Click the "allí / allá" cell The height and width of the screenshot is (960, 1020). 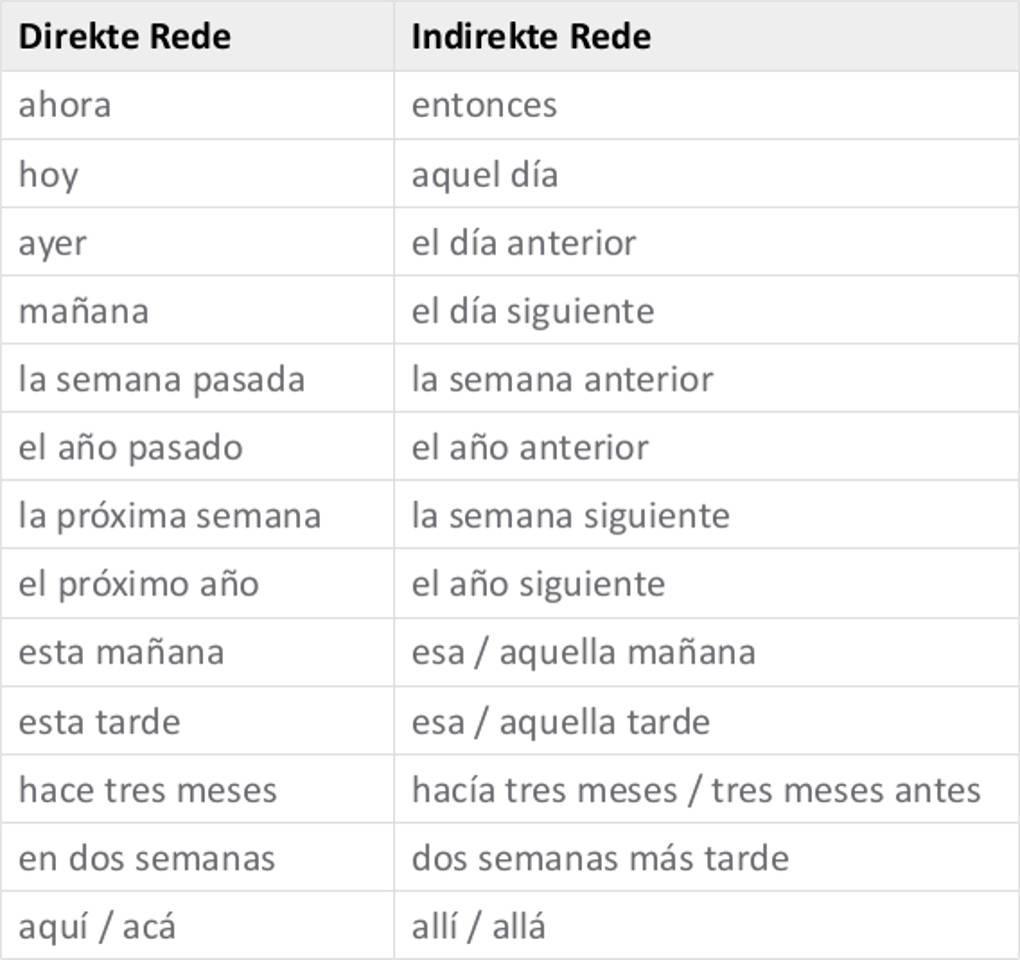coord(478,926)
